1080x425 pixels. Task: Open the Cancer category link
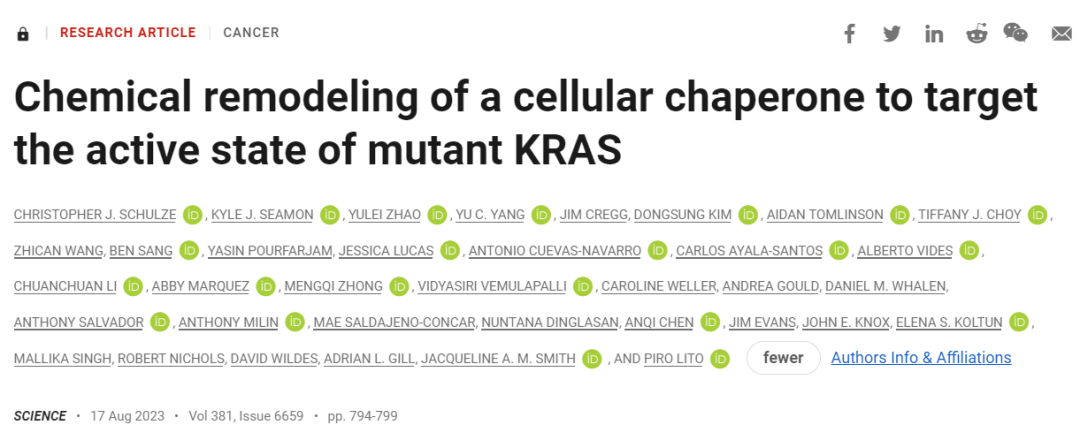(x=251, y=33)
